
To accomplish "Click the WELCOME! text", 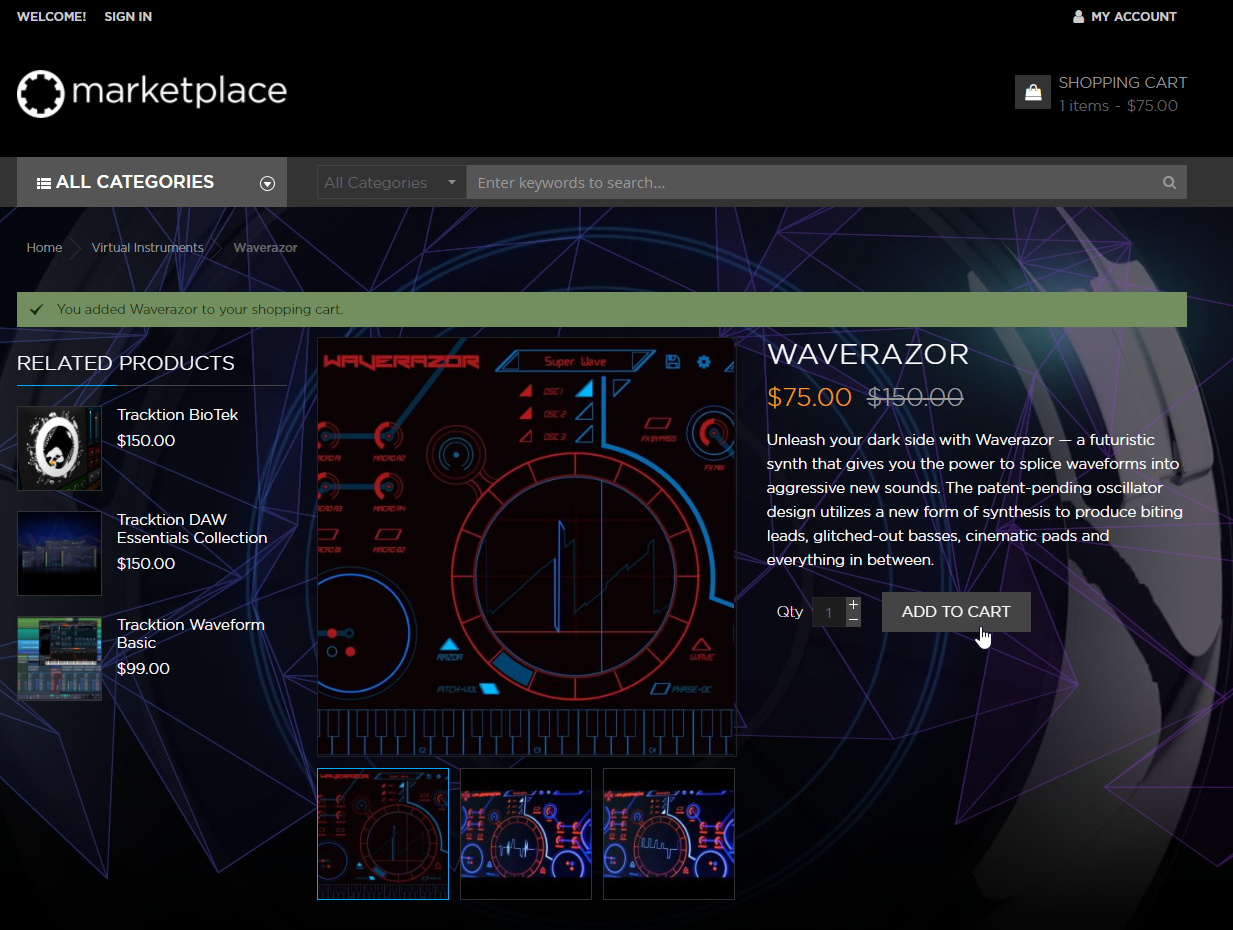I will click(x=51, y=17).
